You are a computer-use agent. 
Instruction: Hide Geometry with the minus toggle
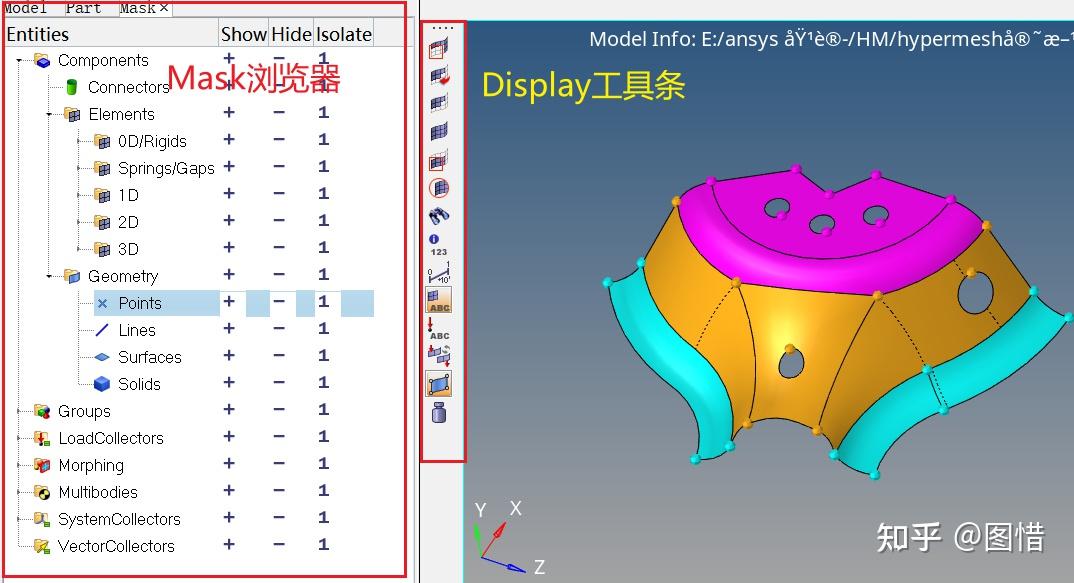(279, 275)
